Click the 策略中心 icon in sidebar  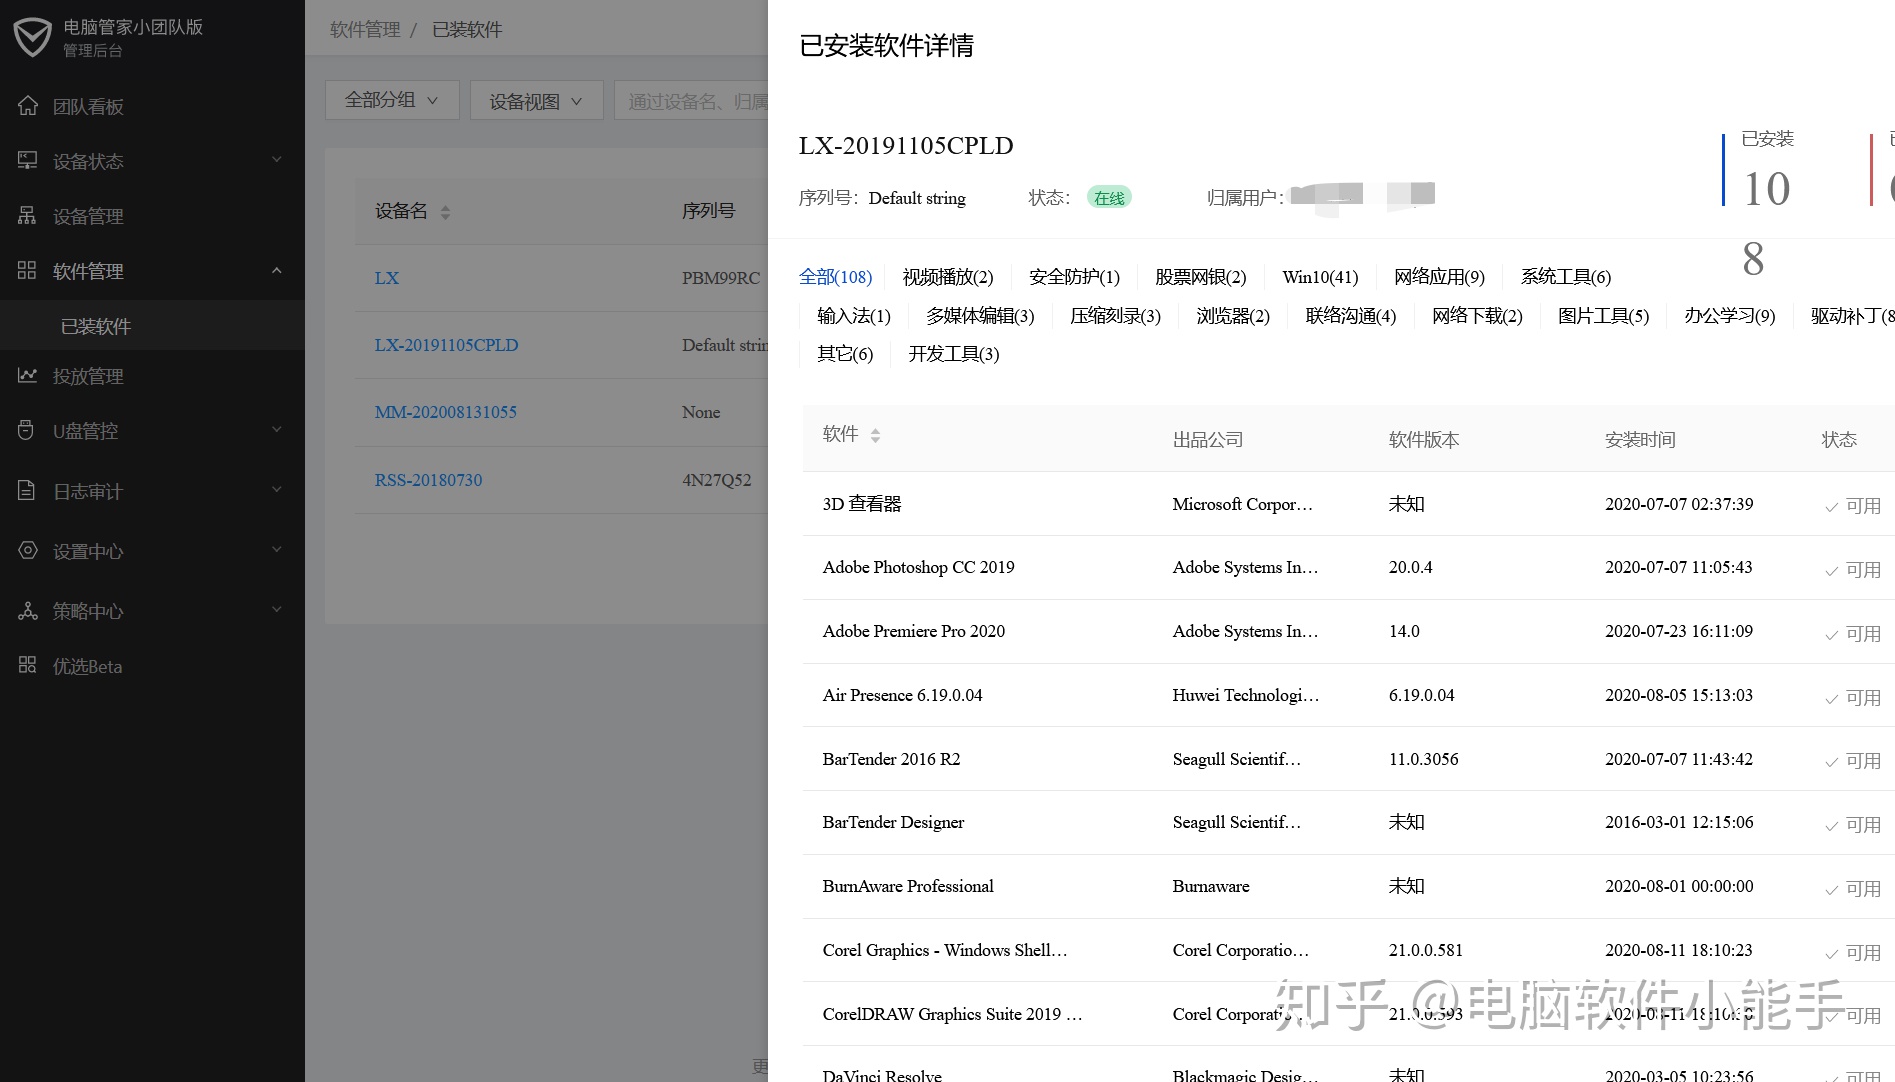tap(28, 611)
